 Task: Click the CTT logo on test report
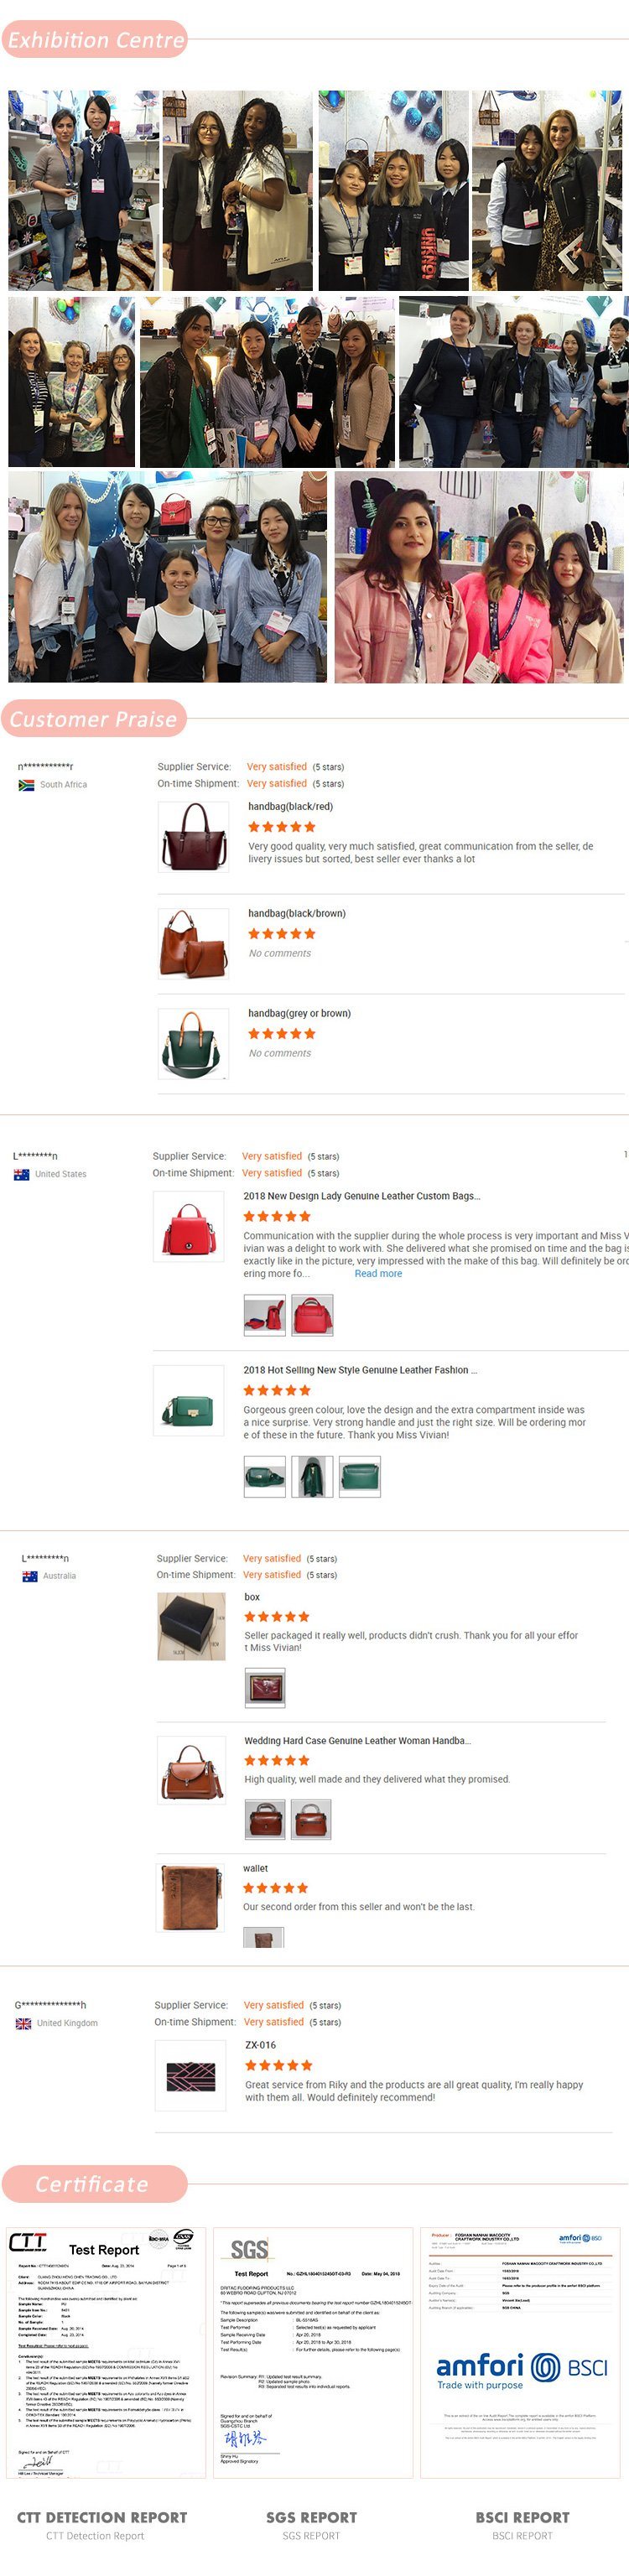28,2243
